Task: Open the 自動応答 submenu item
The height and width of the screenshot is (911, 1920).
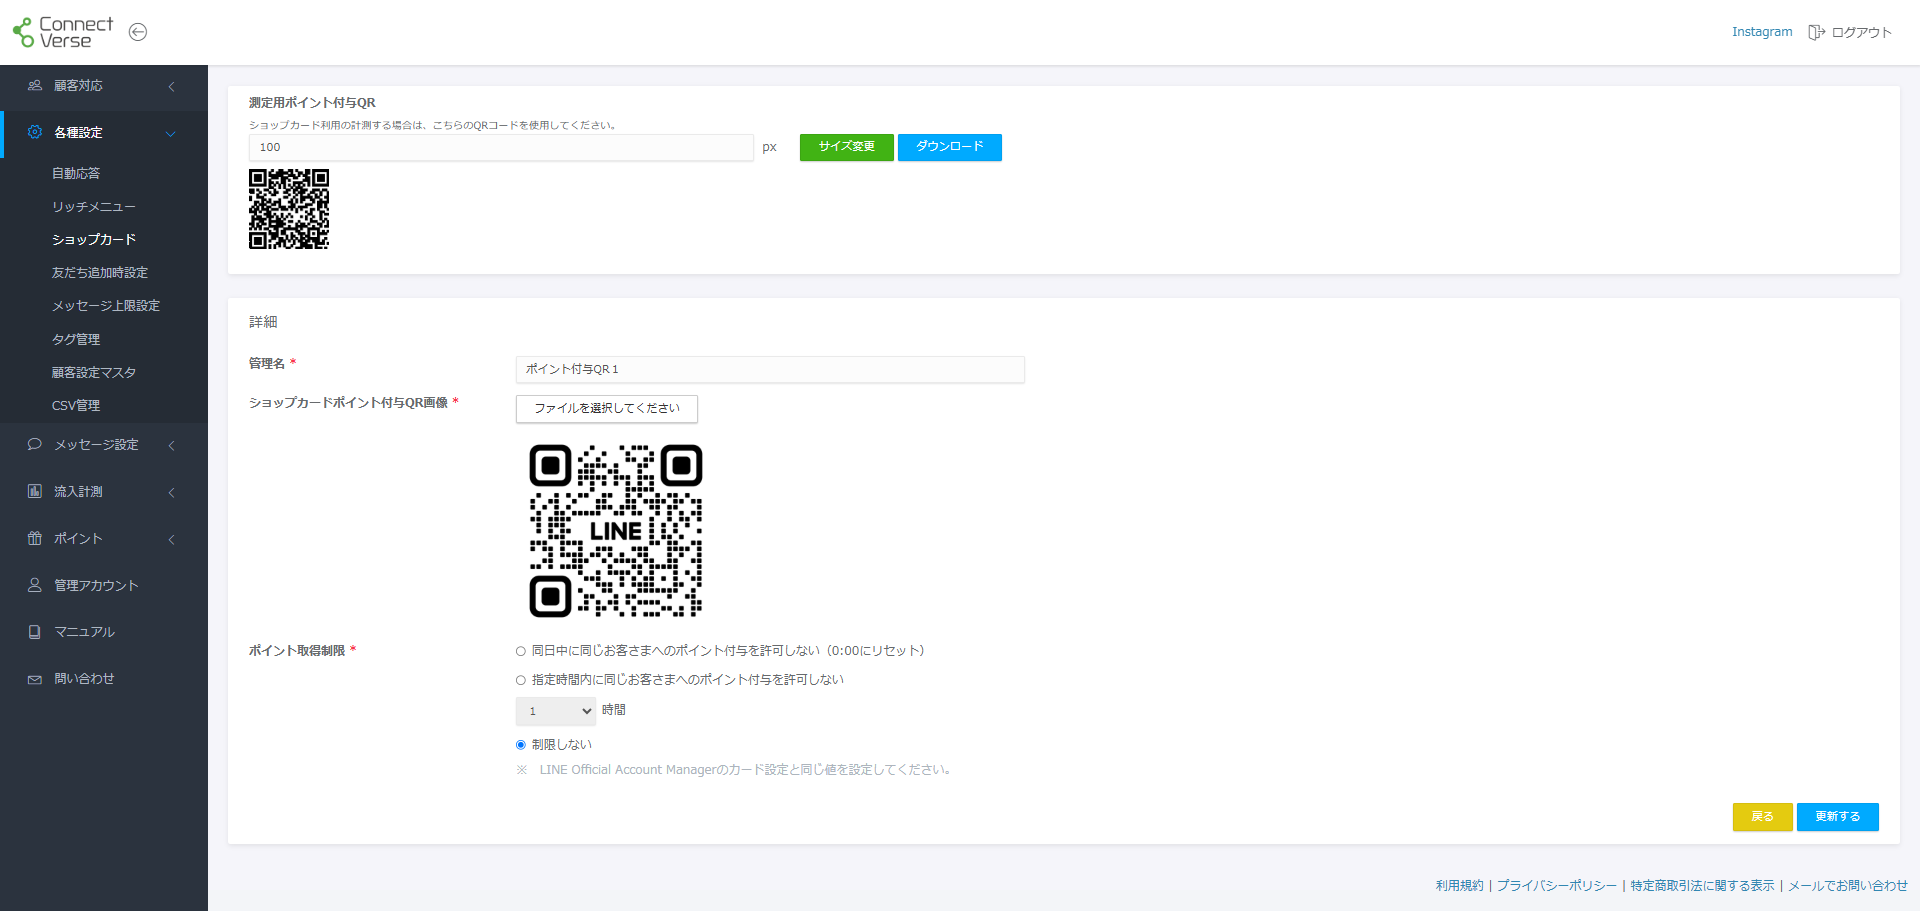Action: 76,173
